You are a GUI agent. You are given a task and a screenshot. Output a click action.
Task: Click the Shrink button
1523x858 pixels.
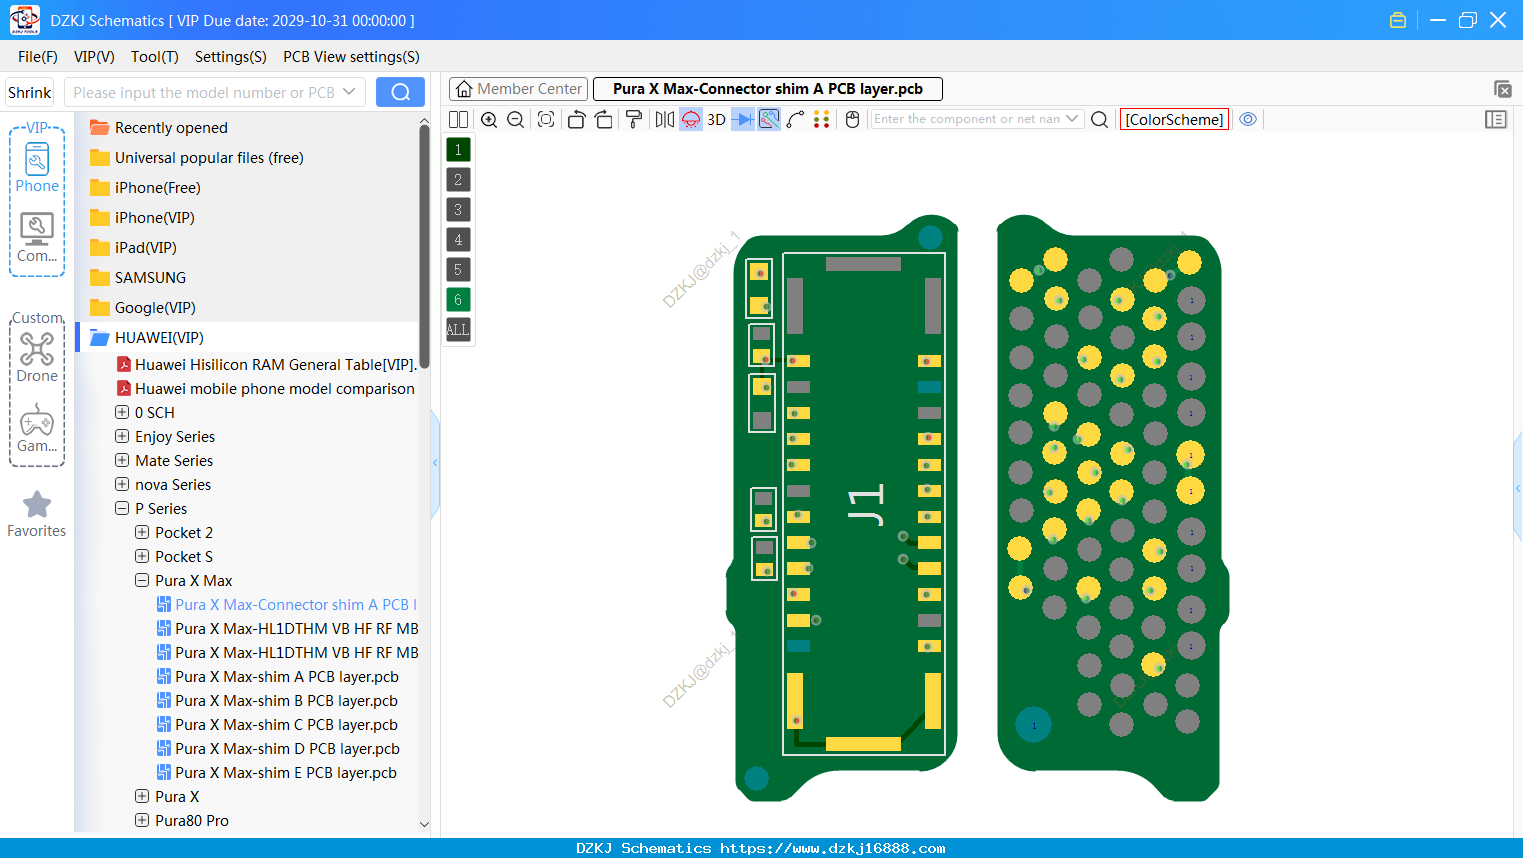click(x=30, y=92)
